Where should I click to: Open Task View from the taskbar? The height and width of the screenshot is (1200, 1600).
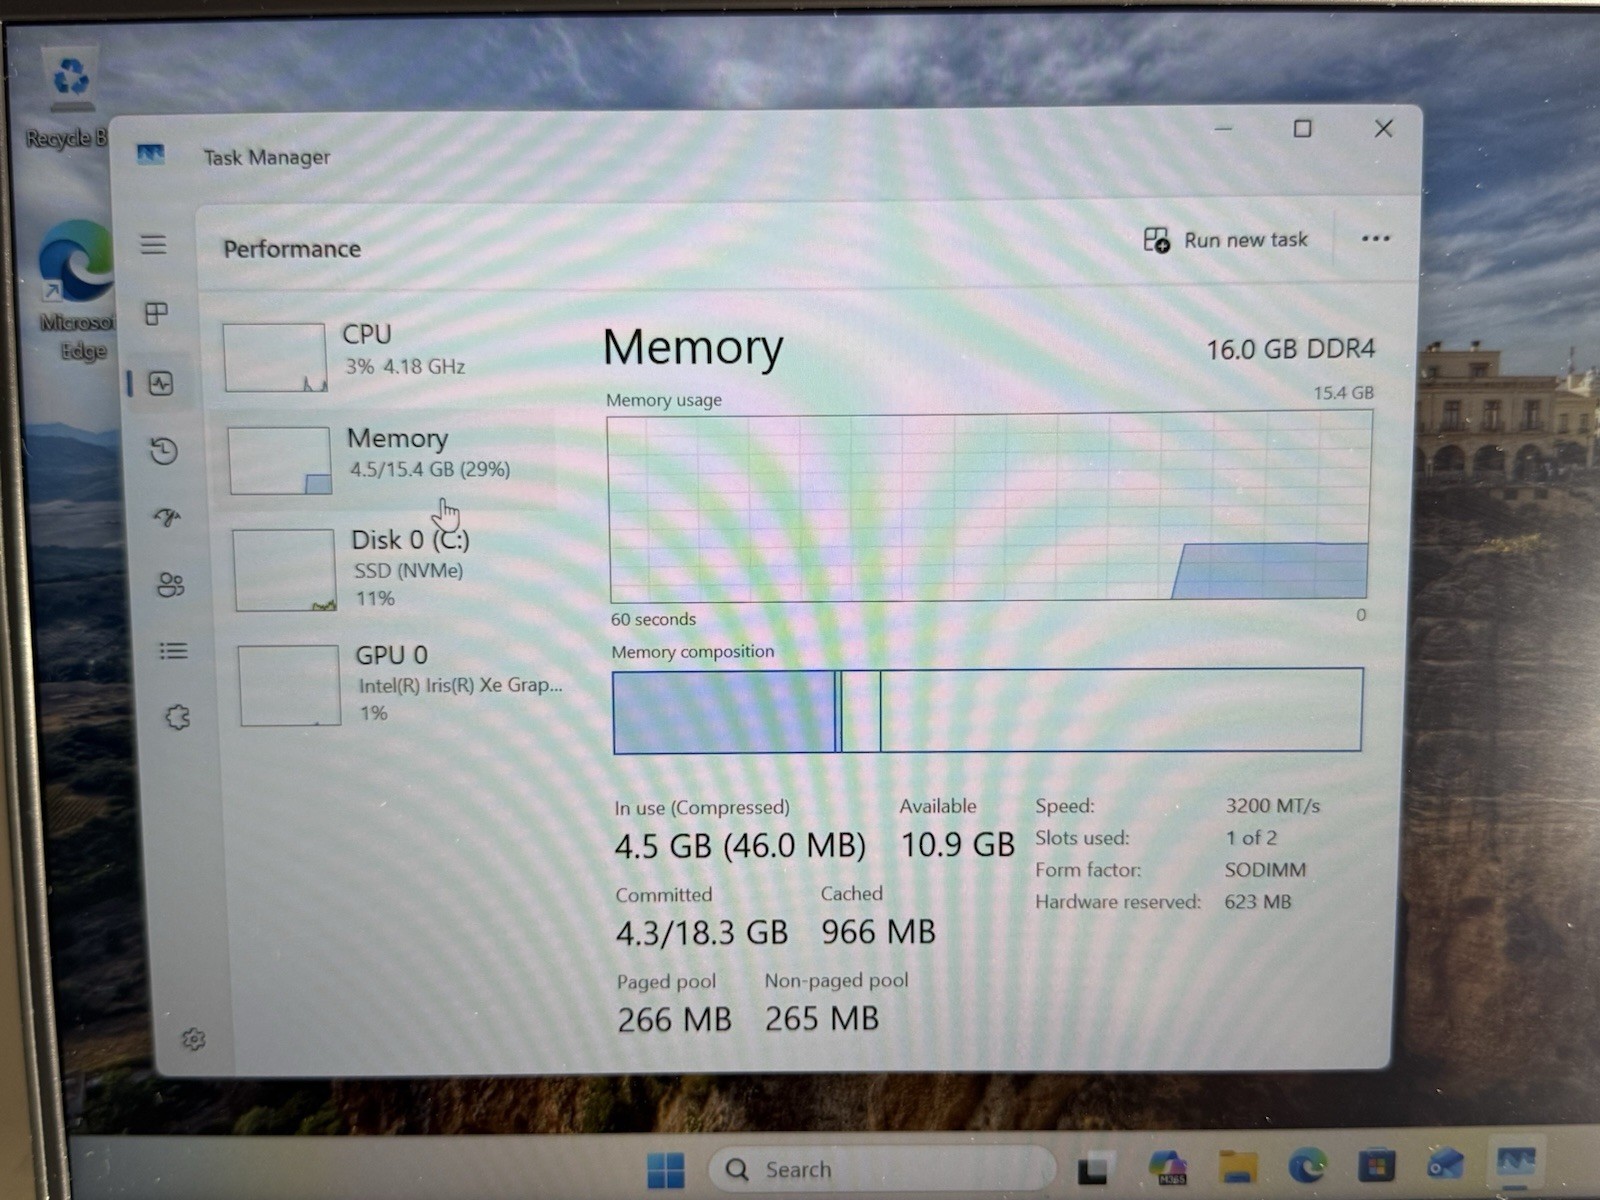1093,1168
